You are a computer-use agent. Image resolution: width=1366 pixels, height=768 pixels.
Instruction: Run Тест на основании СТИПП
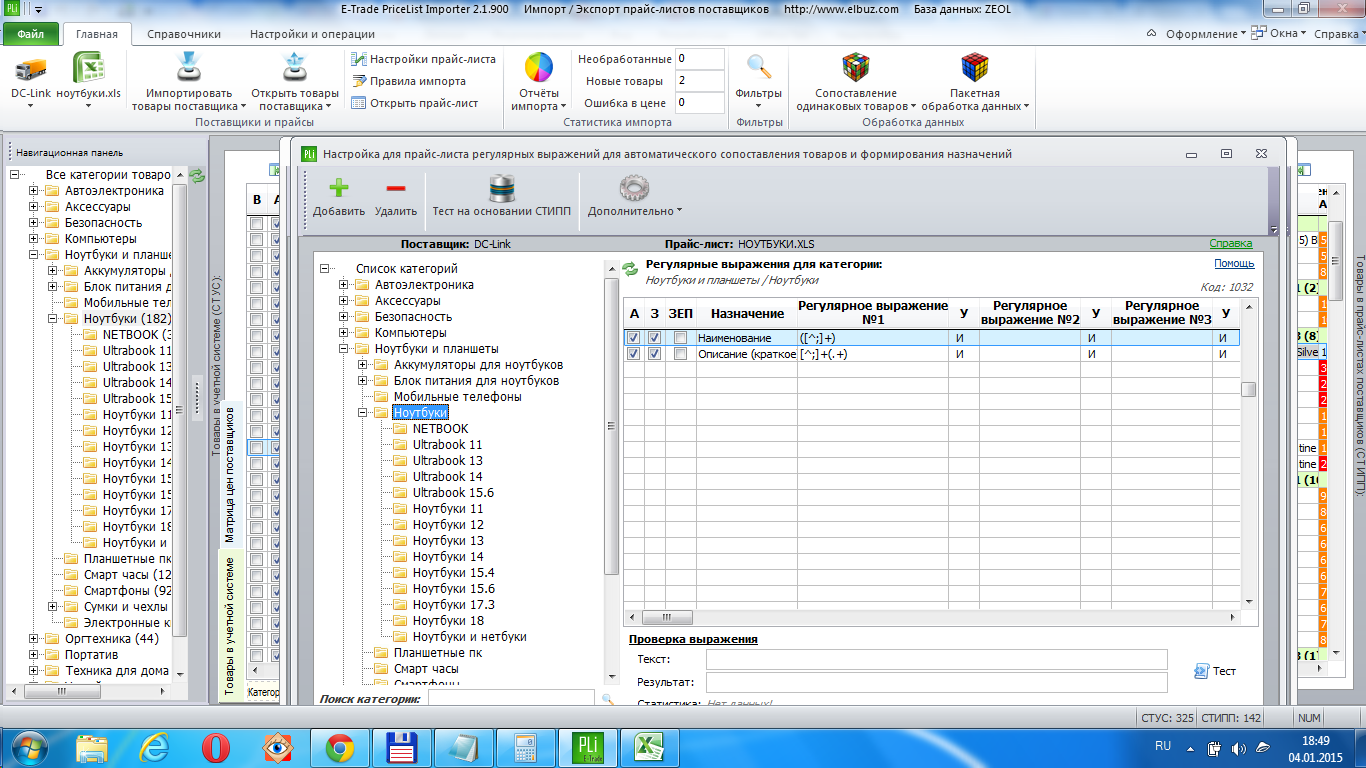pos(502,196)
